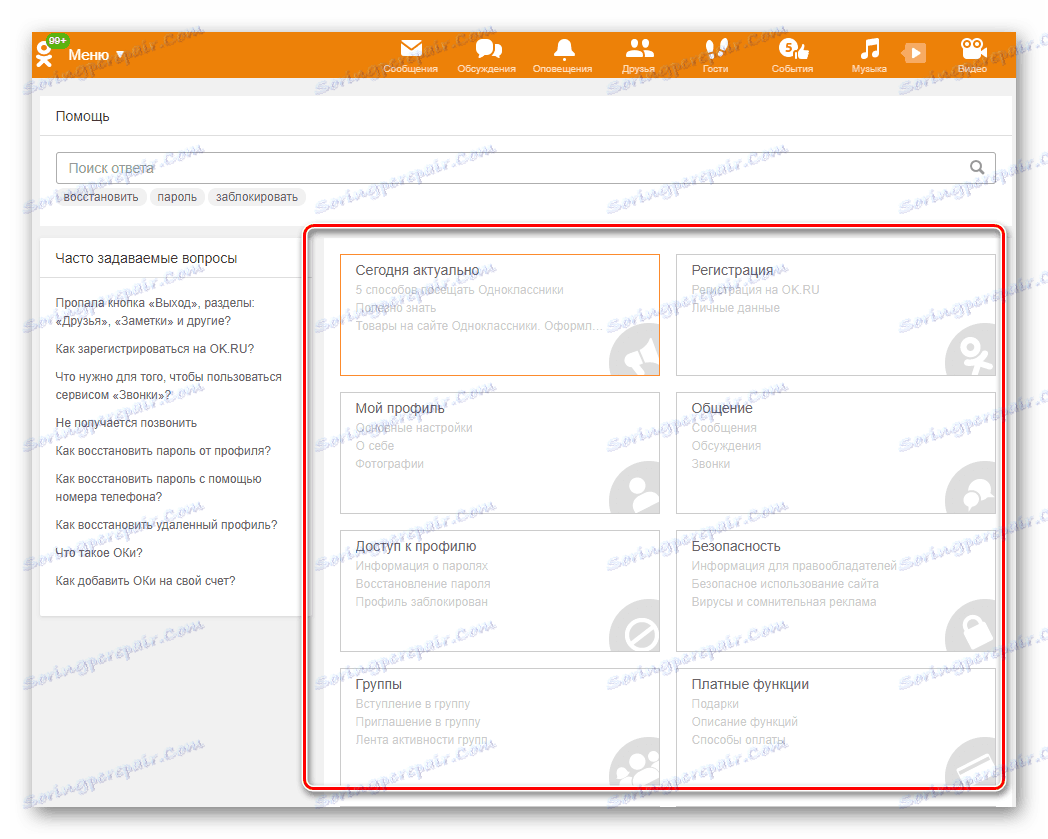Click the Поиск ответа search field
This screenshot has width=1048, height=839.
click(525, 168)
